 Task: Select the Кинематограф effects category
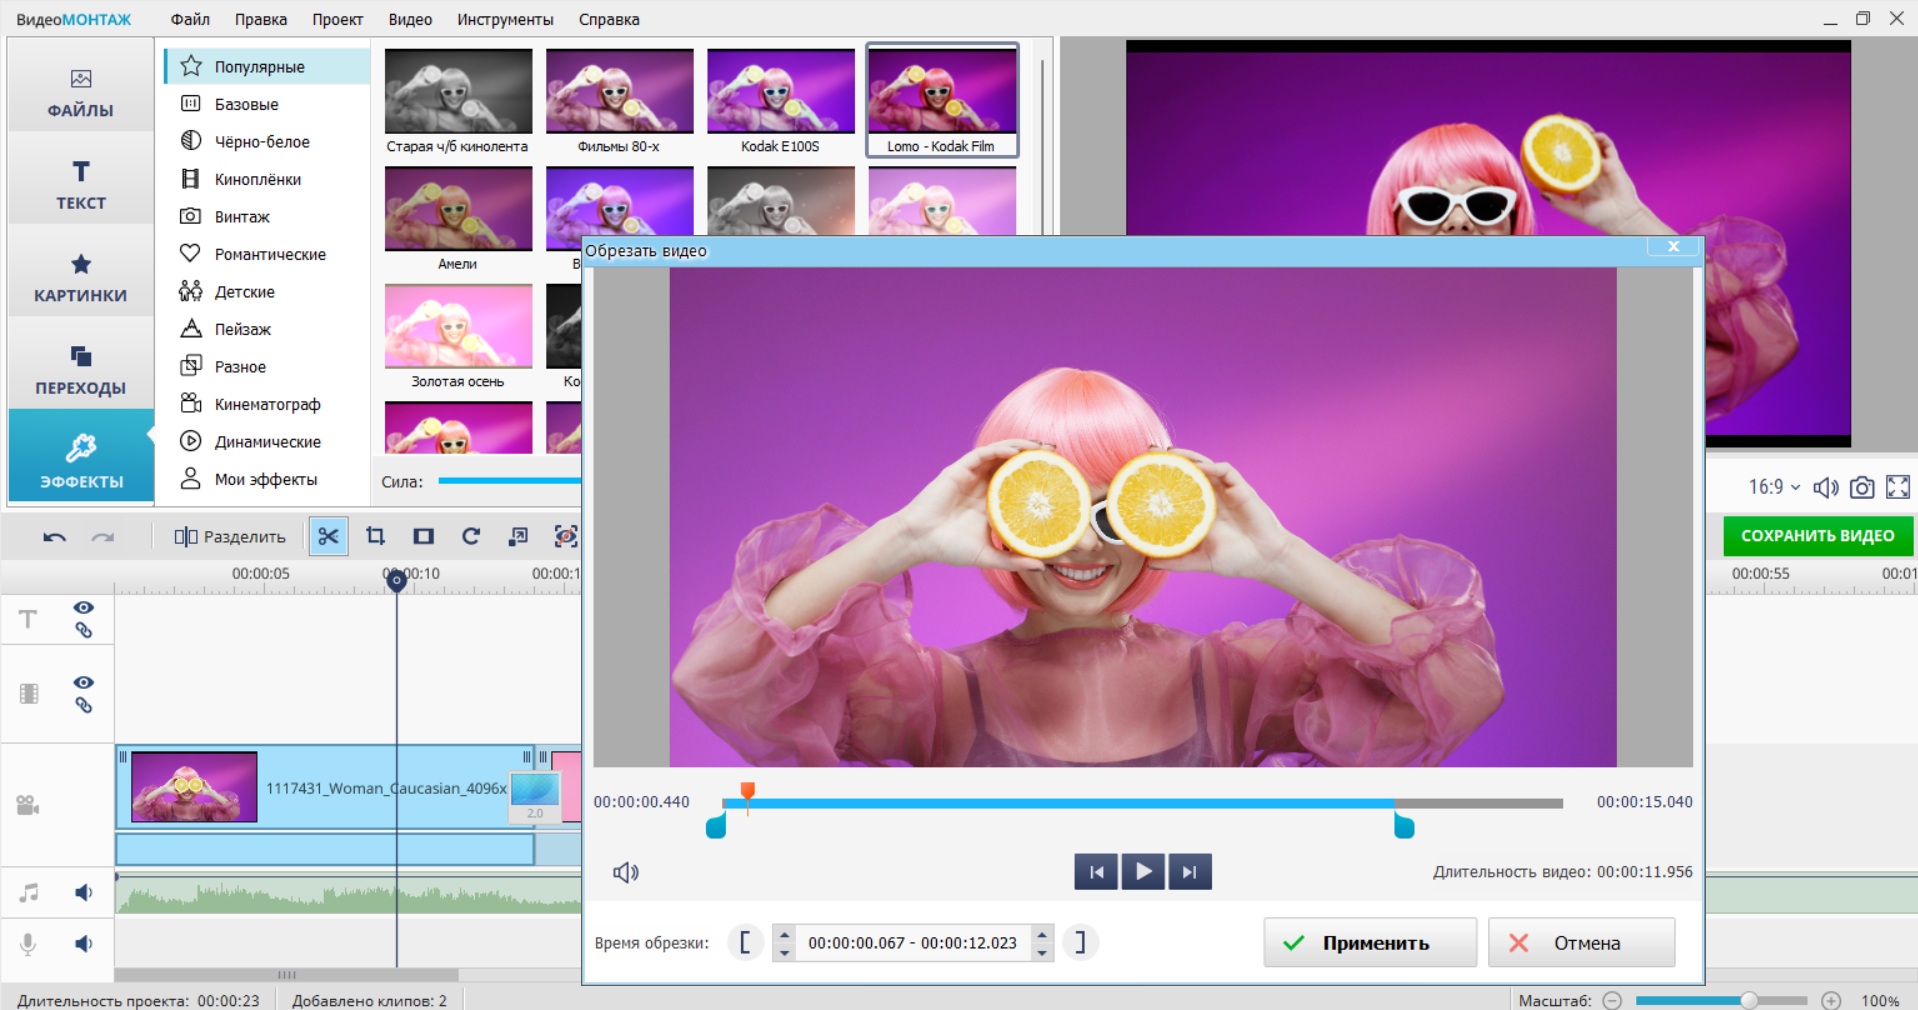pyautogui.click(x=267, y=404)
